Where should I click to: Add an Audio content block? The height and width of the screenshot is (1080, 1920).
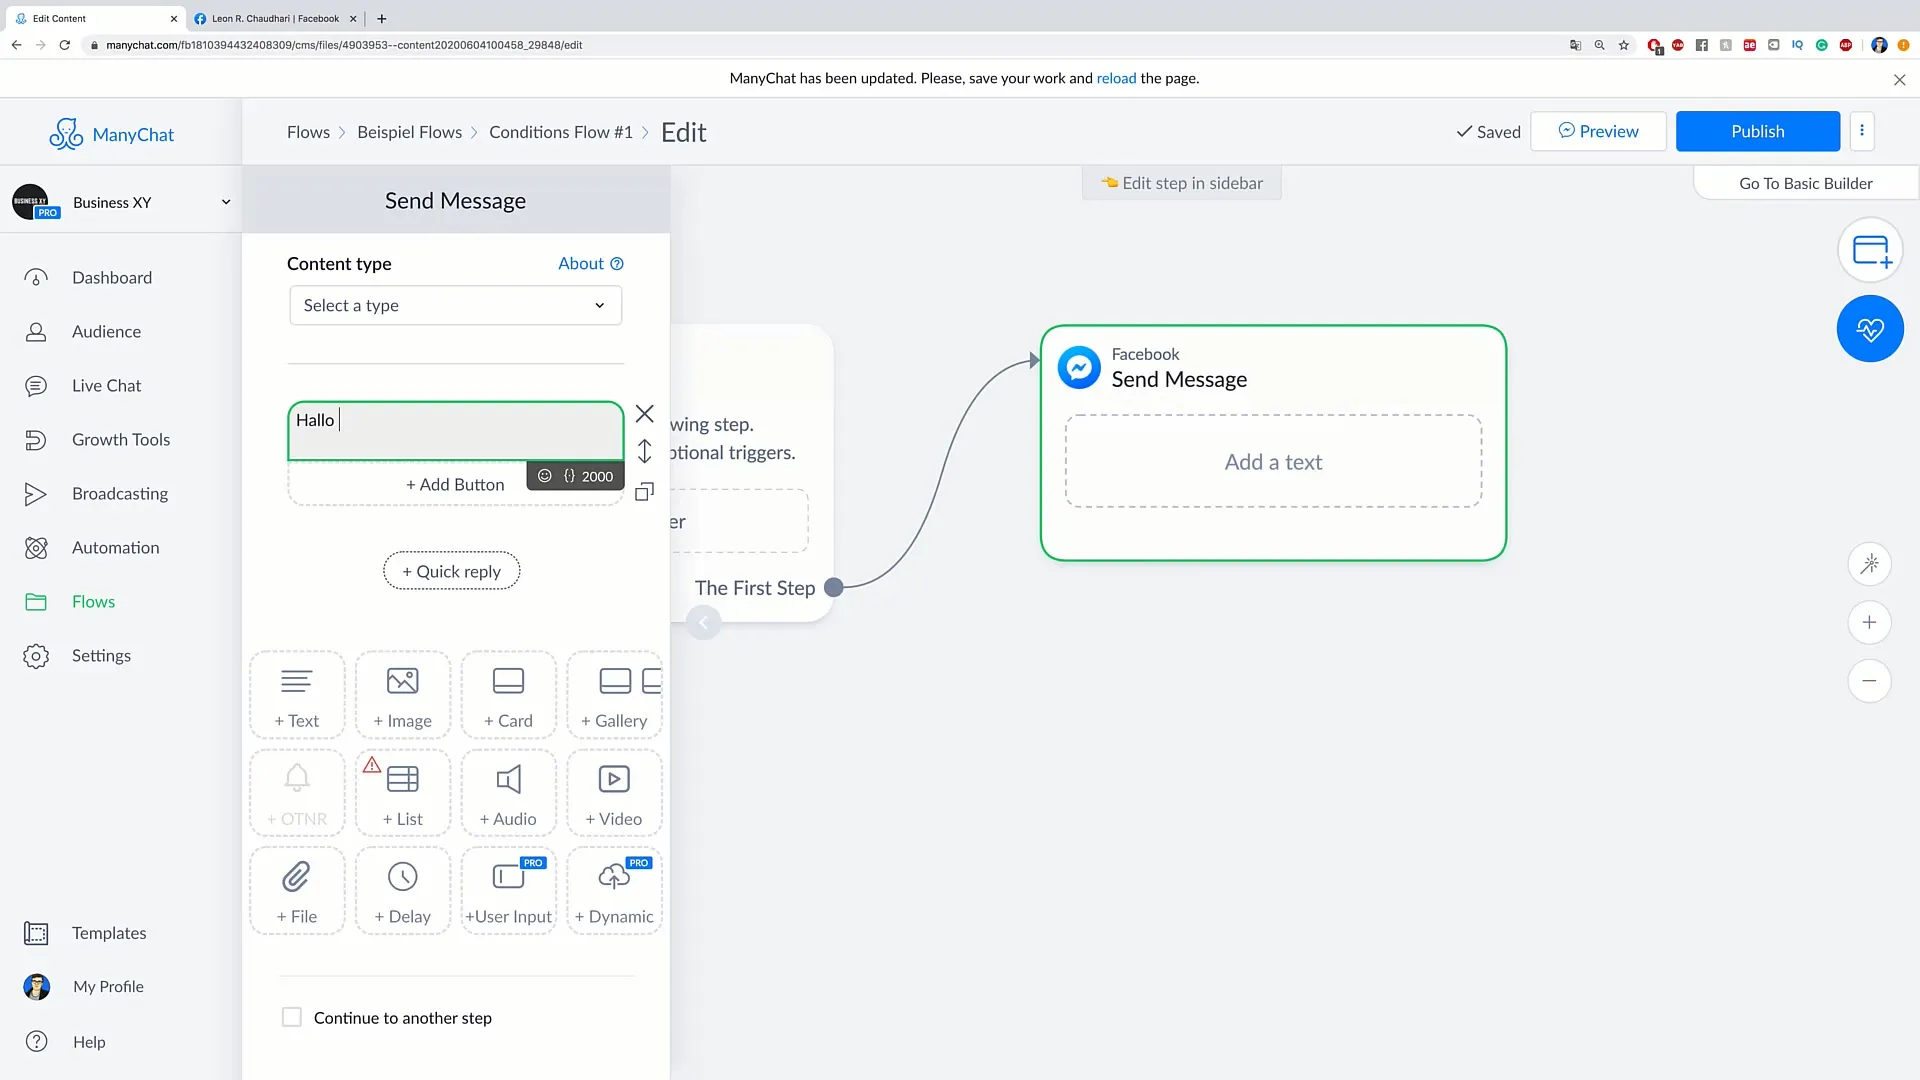click(x=508, y=794)
